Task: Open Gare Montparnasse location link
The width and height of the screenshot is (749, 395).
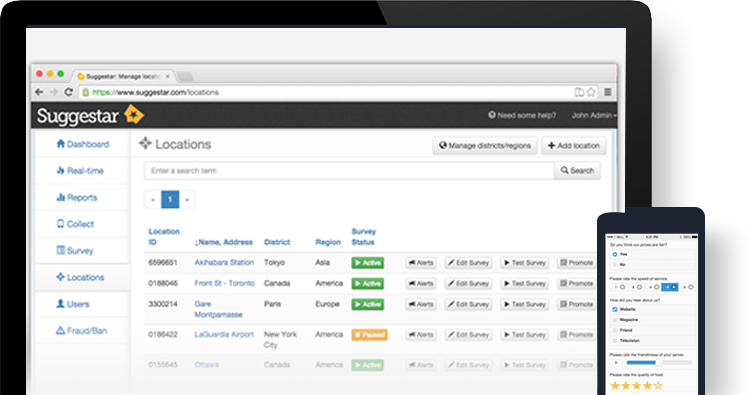Action: pos(218,309)
